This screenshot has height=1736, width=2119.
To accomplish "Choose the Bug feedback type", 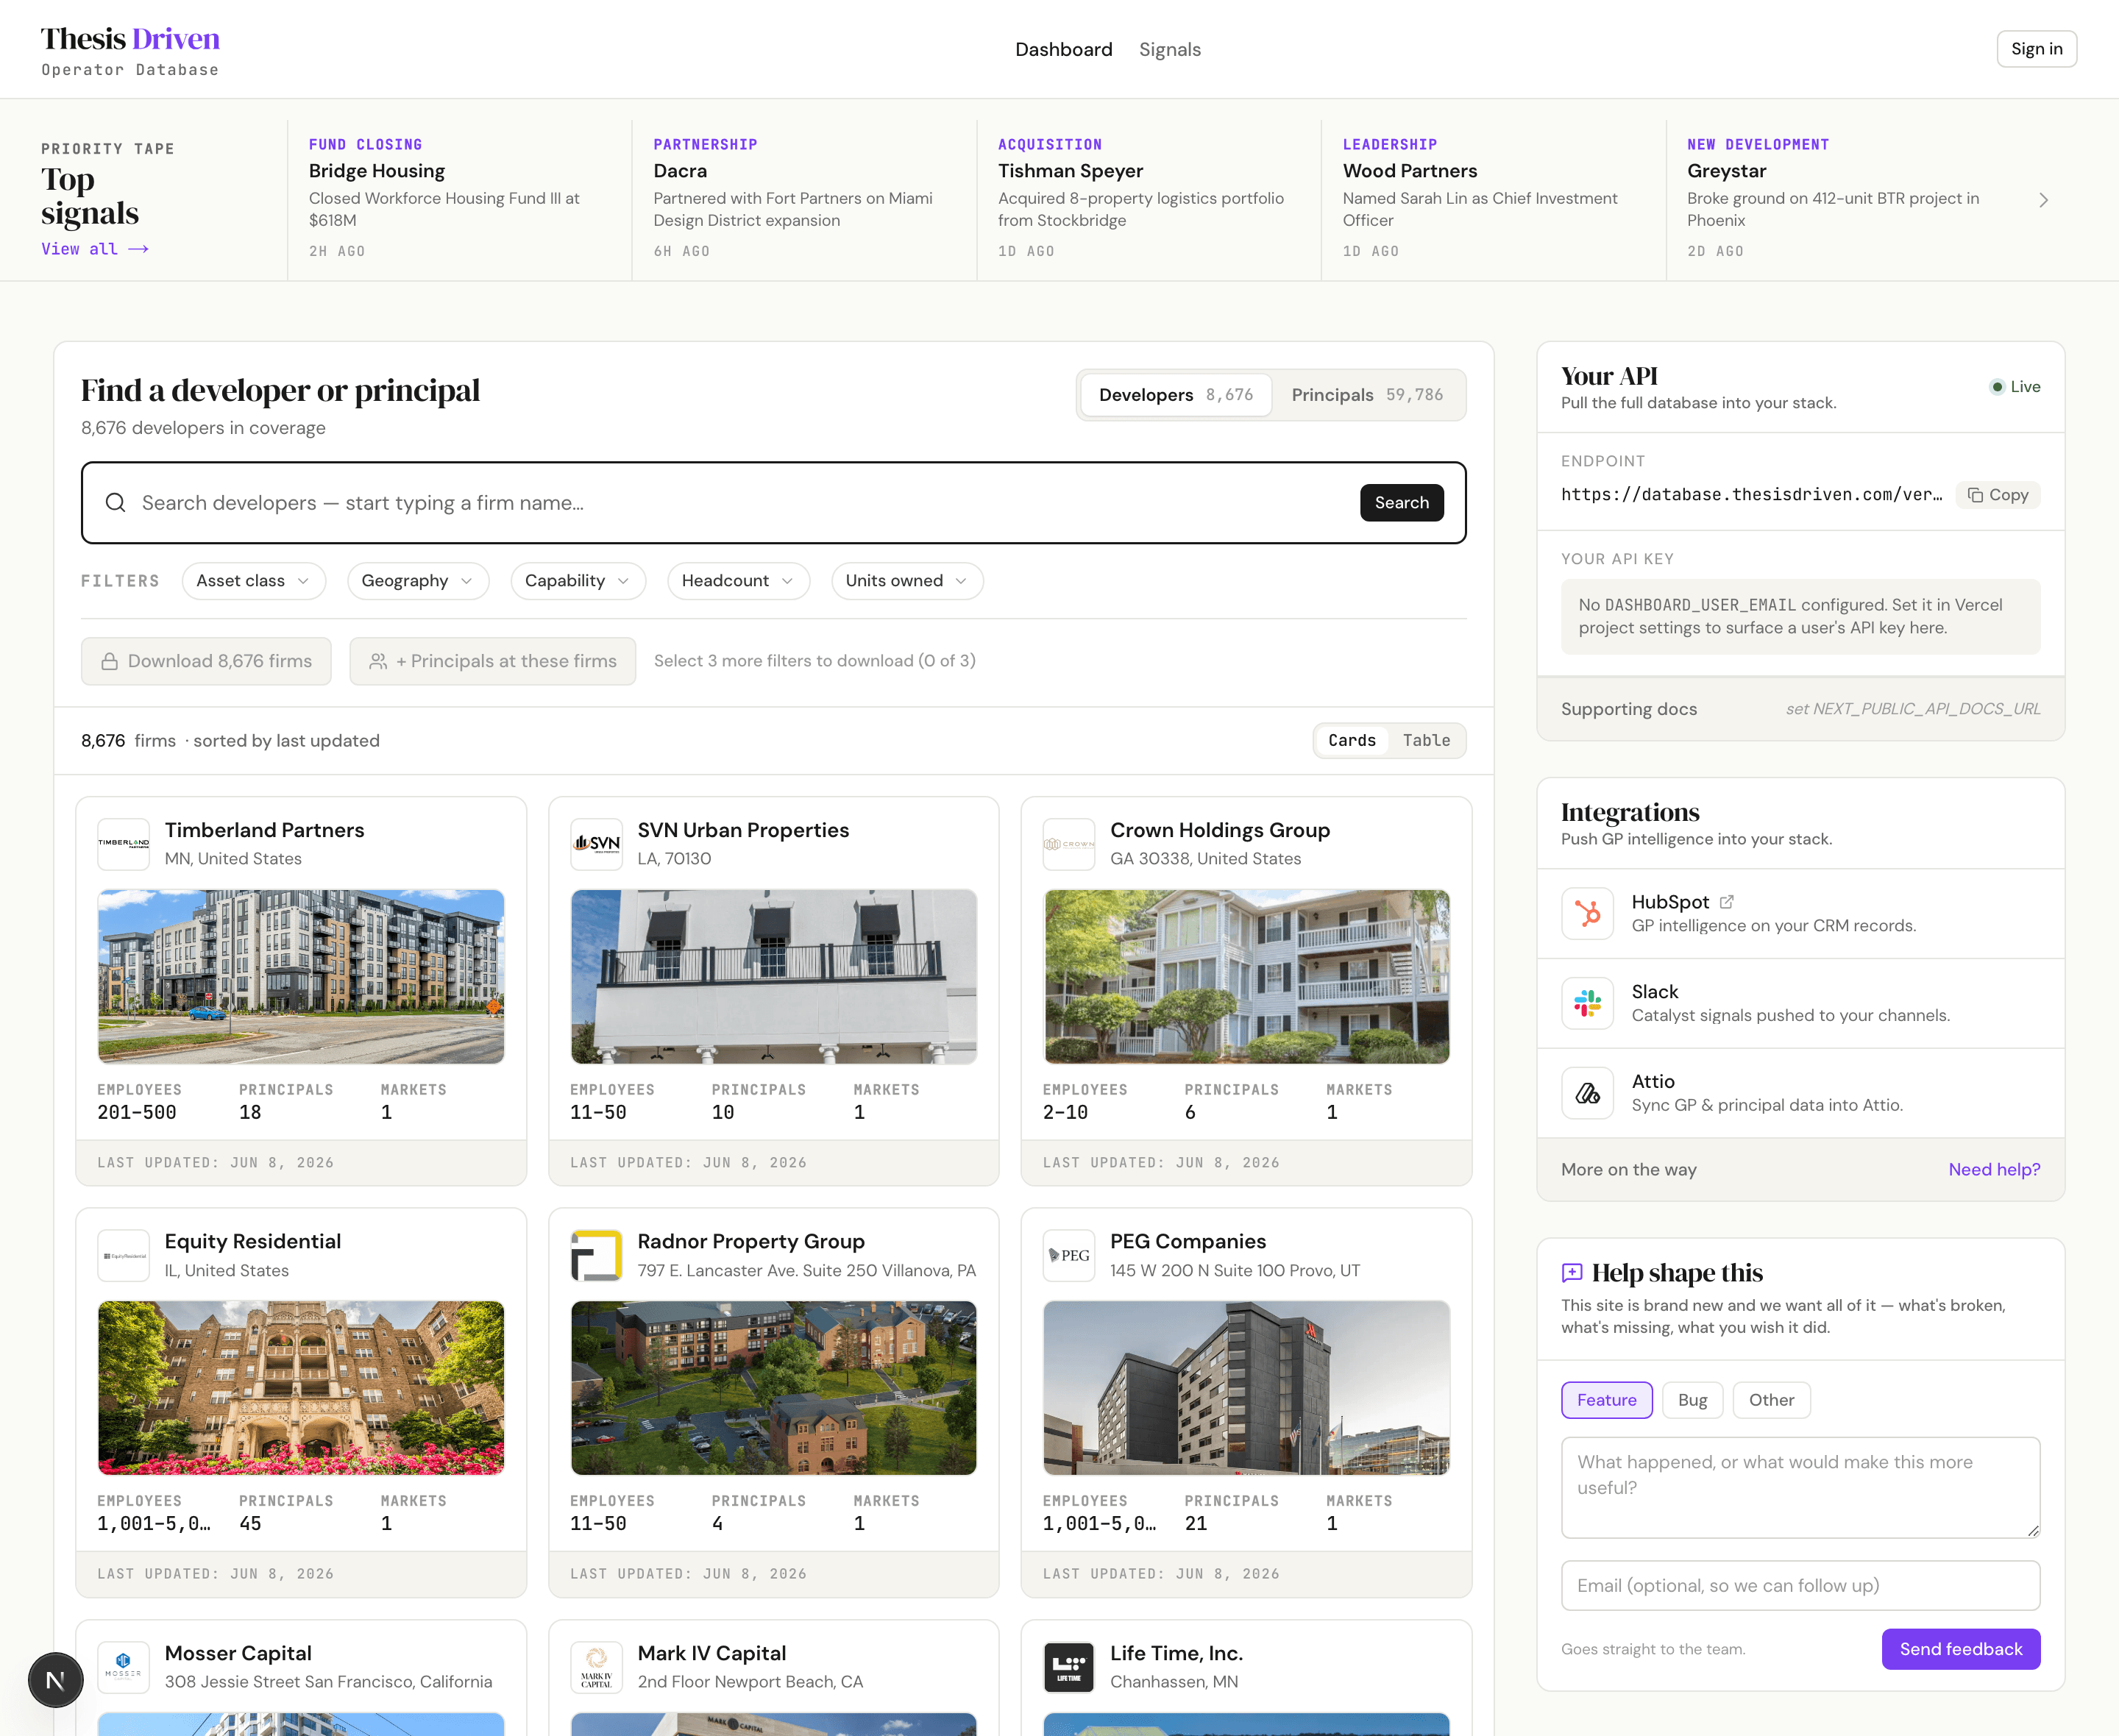I will coord(1692,1400).
